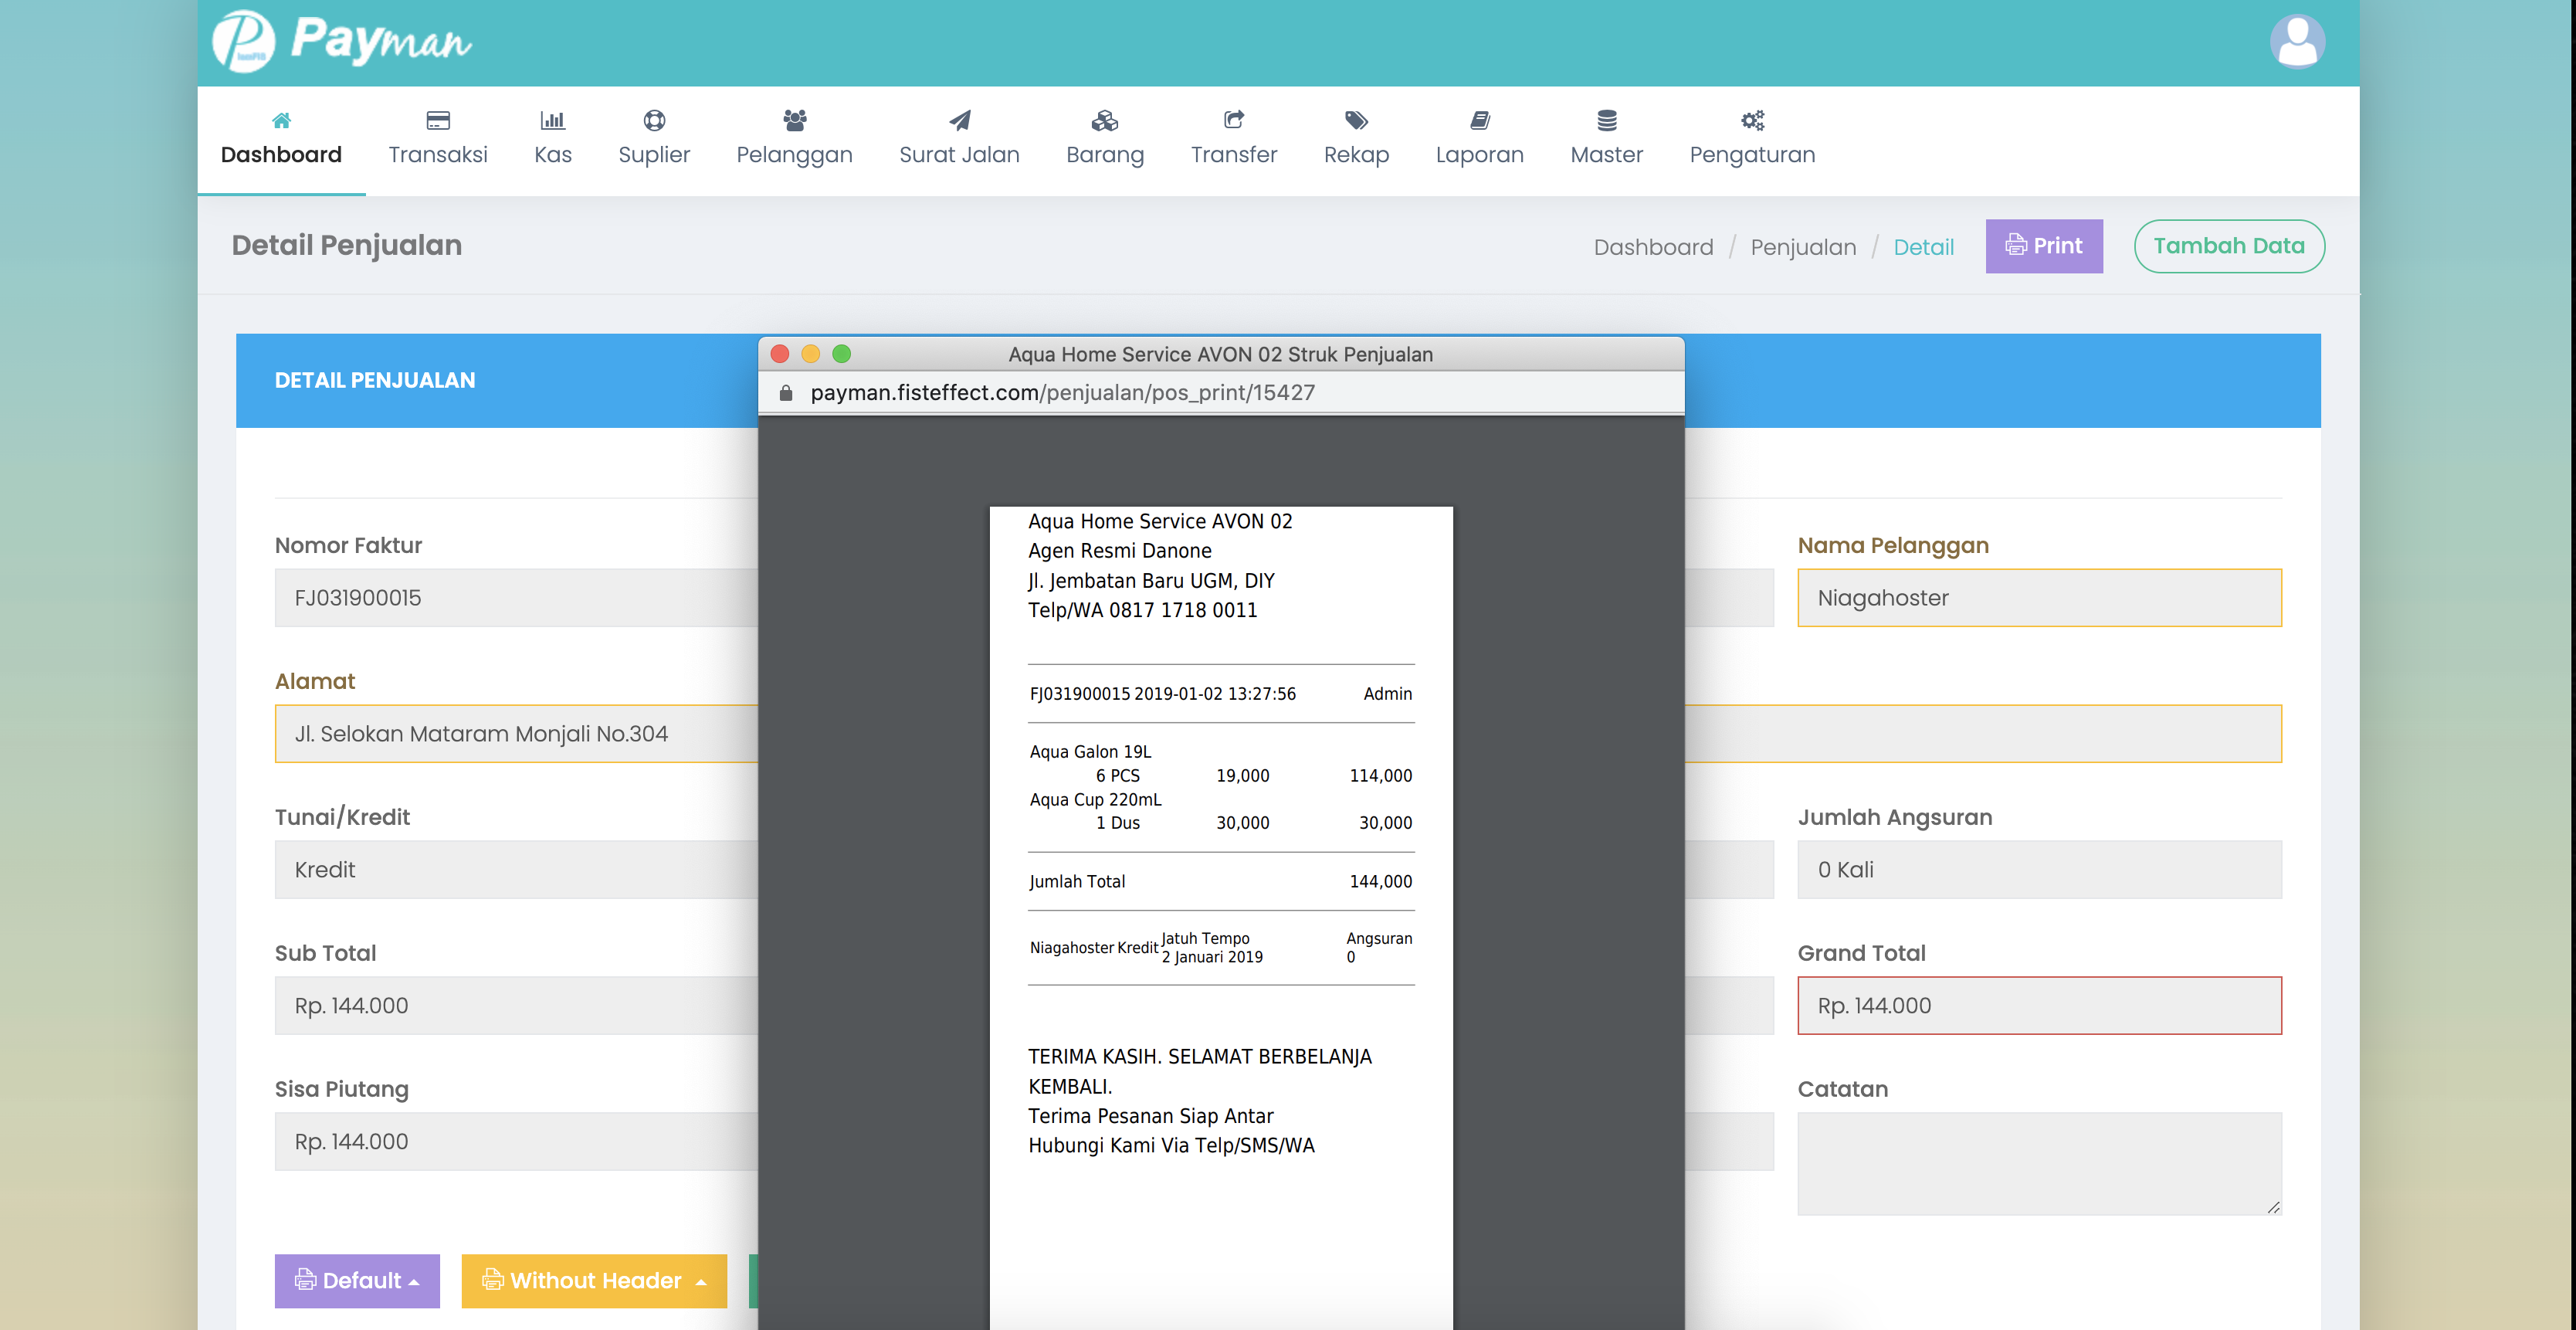Expand the Without Header dropdown
This screenshot has height=1330, width=2576.
click(594, 1280)
